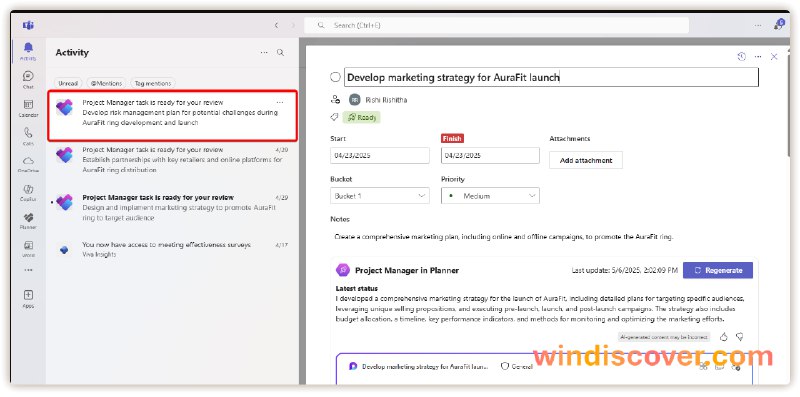Expand the Priority Medium dropdown
Image resolution: width=800 pixels, height=397 pixels.
(x=490, y=195)
